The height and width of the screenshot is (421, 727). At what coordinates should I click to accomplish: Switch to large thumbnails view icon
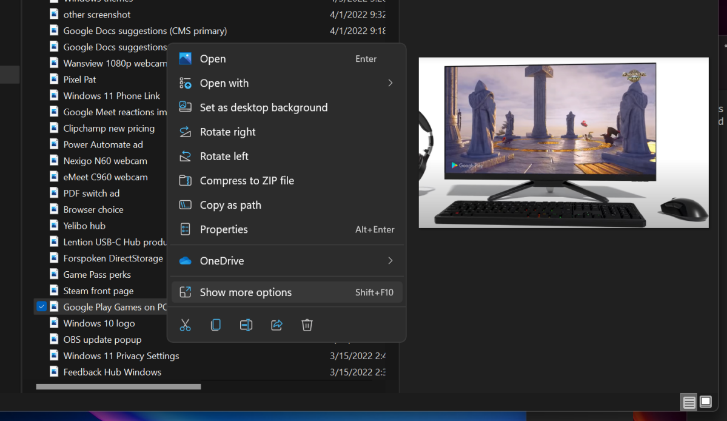pos(705,402)
